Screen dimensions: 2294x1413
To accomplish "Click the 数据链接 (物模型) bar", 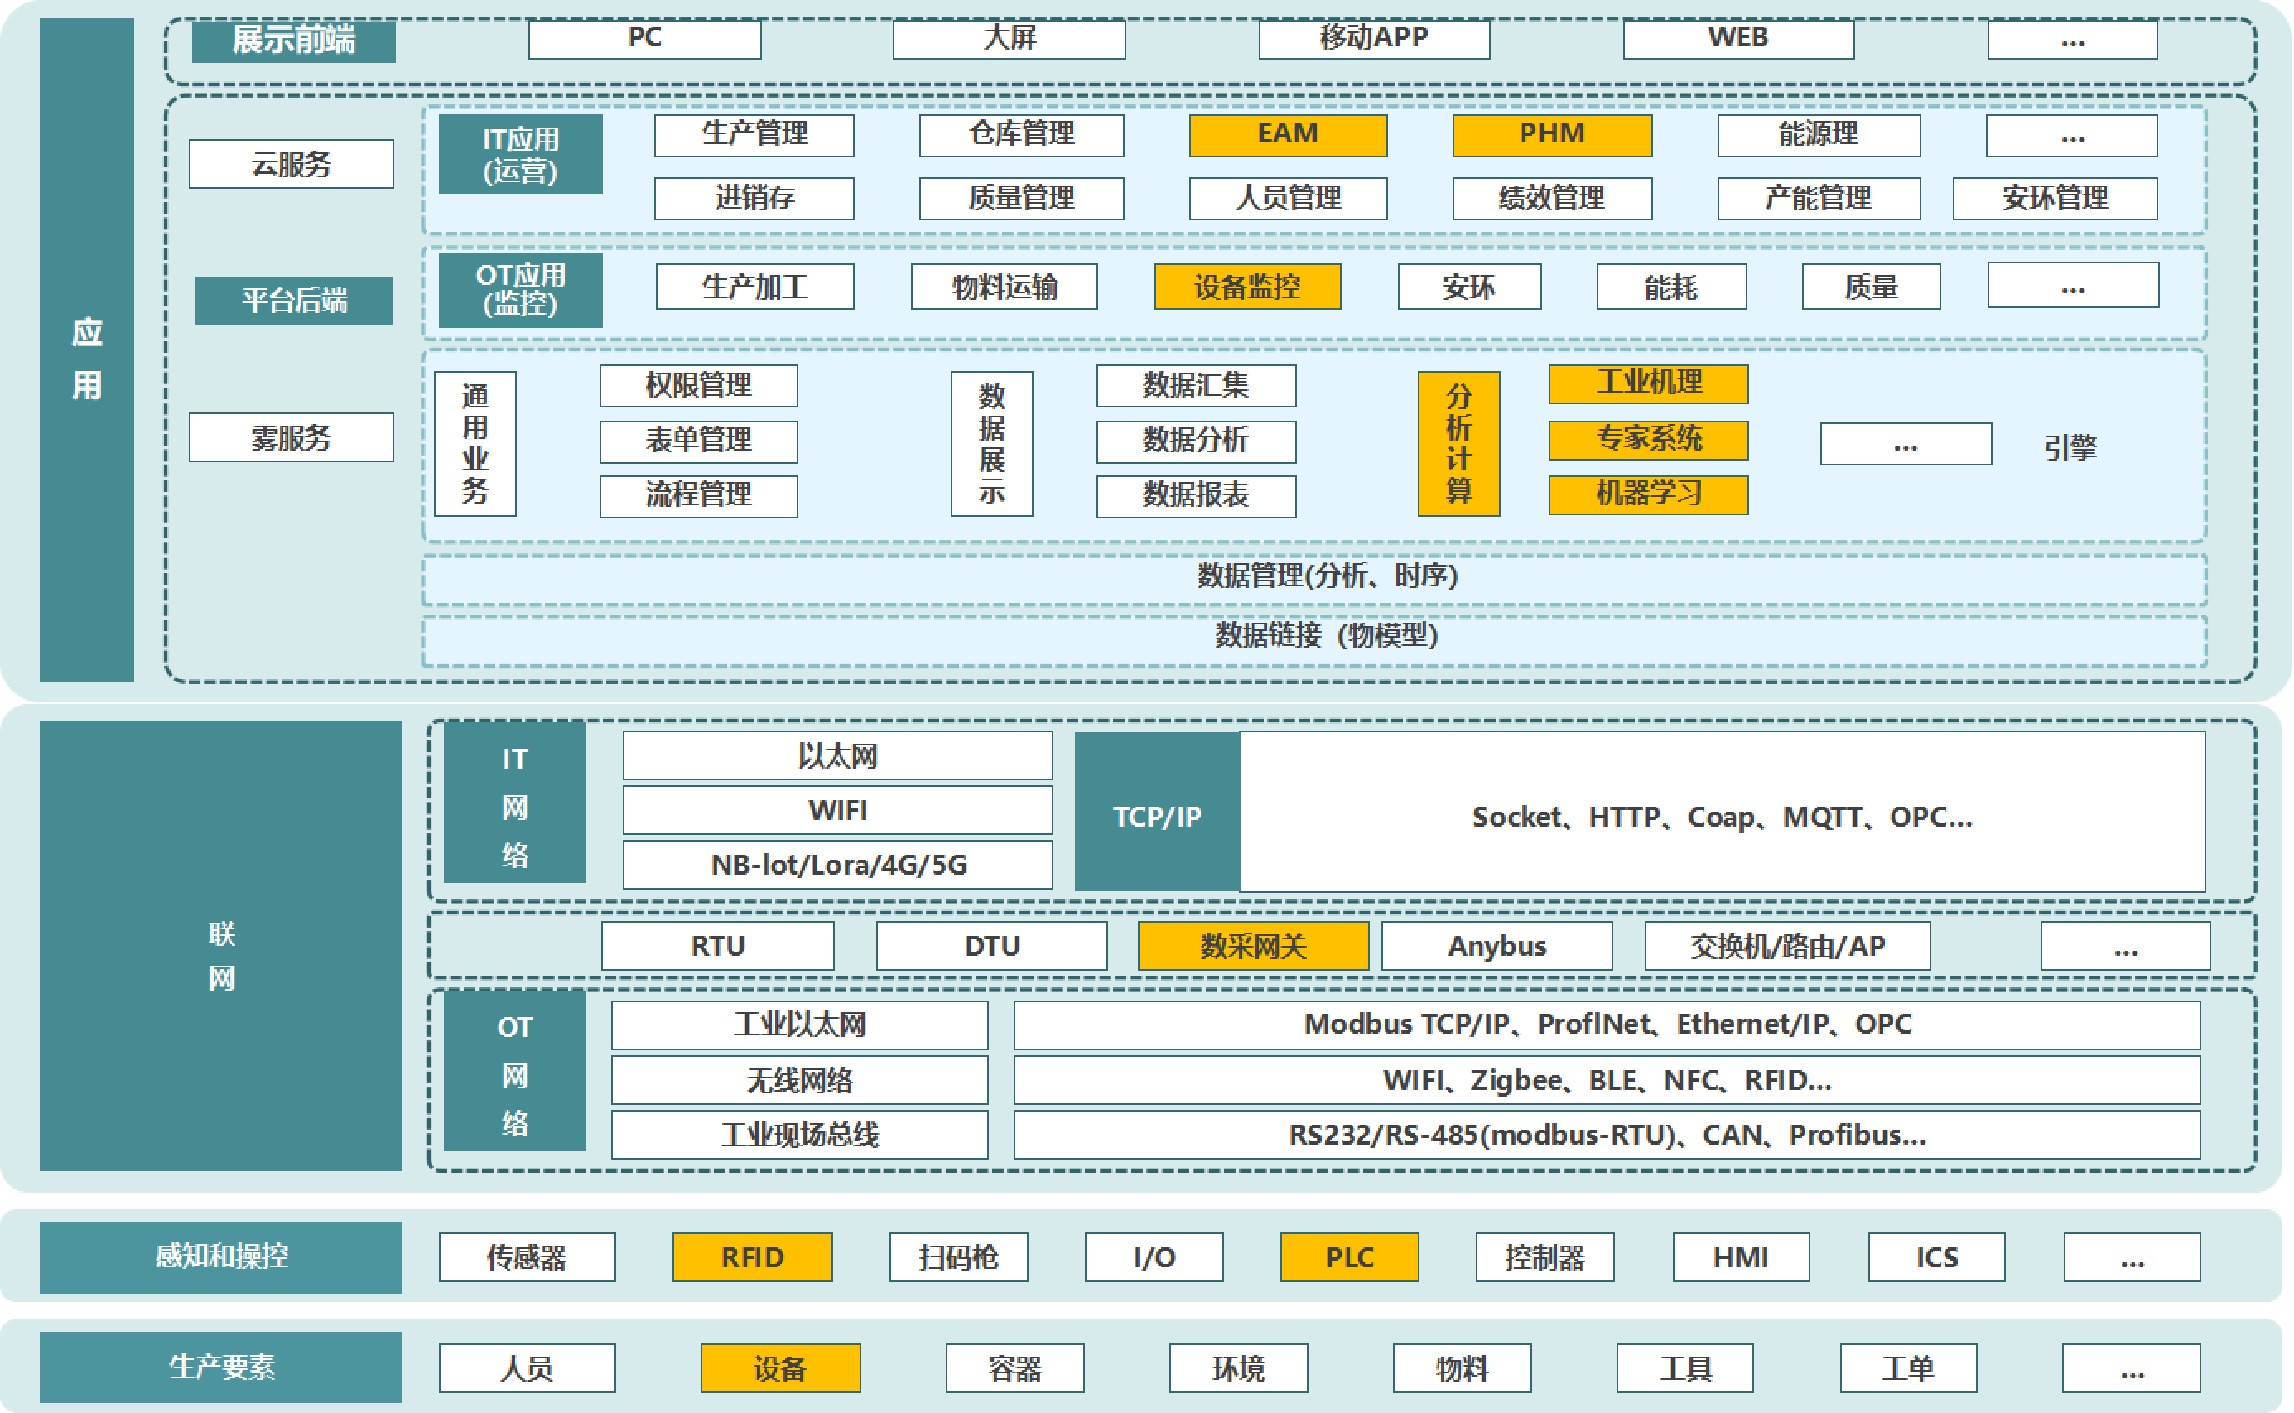I will [x=1314, y=637].
